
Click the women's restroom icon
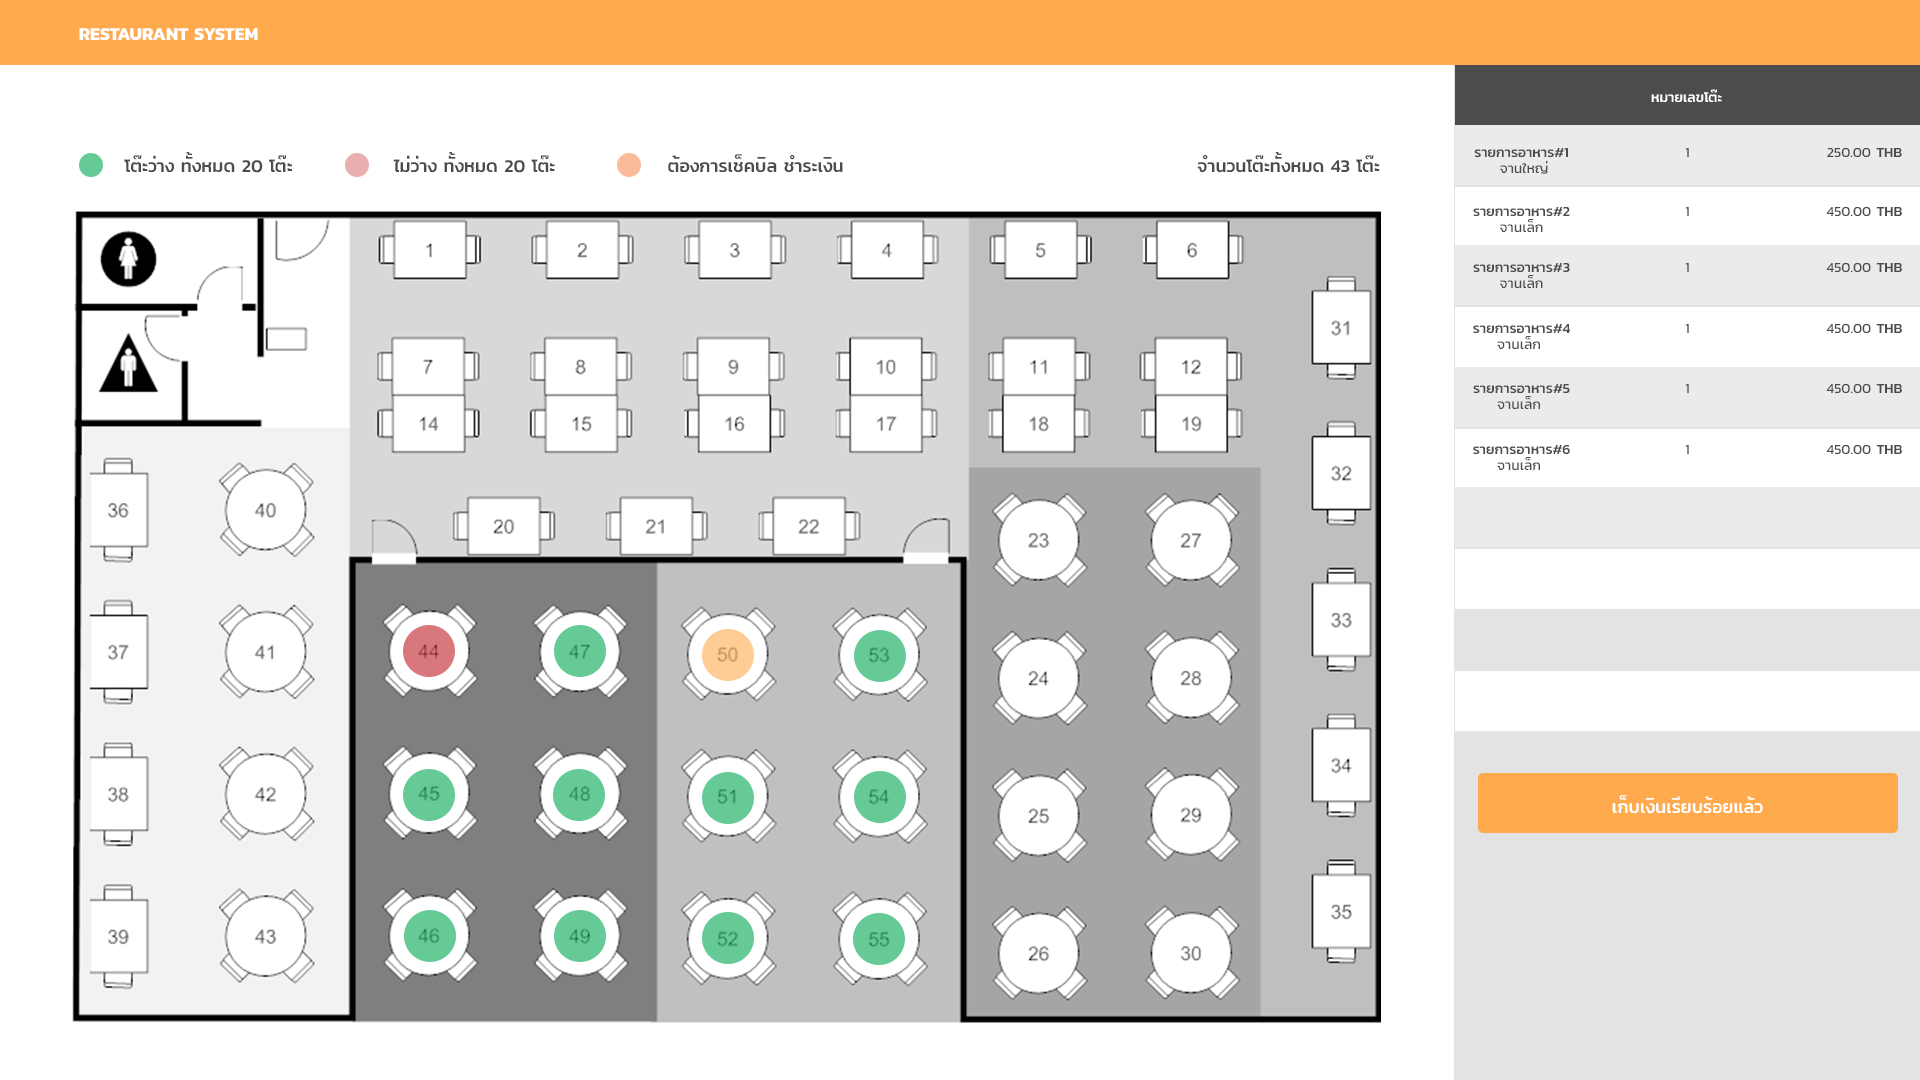pos(128,259)
